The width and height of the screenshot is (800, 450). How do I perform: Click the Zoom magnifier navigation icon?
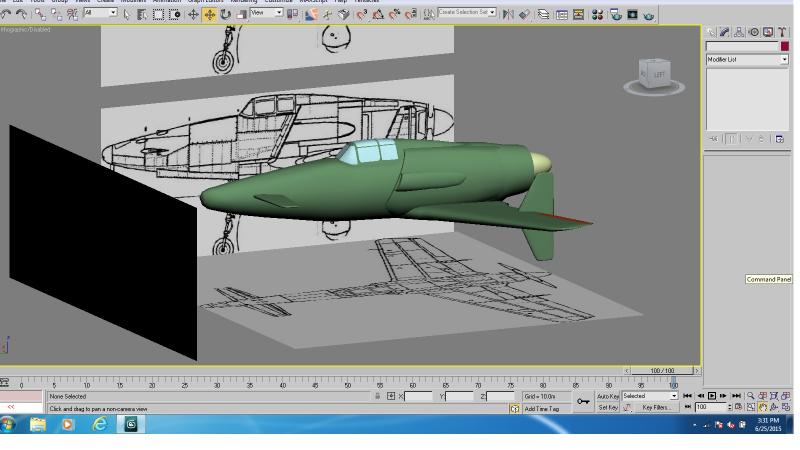tap(751, 396)
